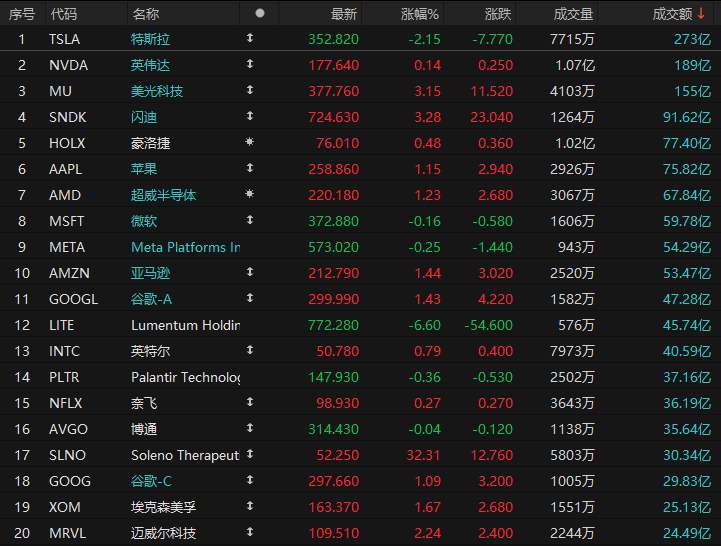Click the Palantir Technolog name cell

click(186, 377)
